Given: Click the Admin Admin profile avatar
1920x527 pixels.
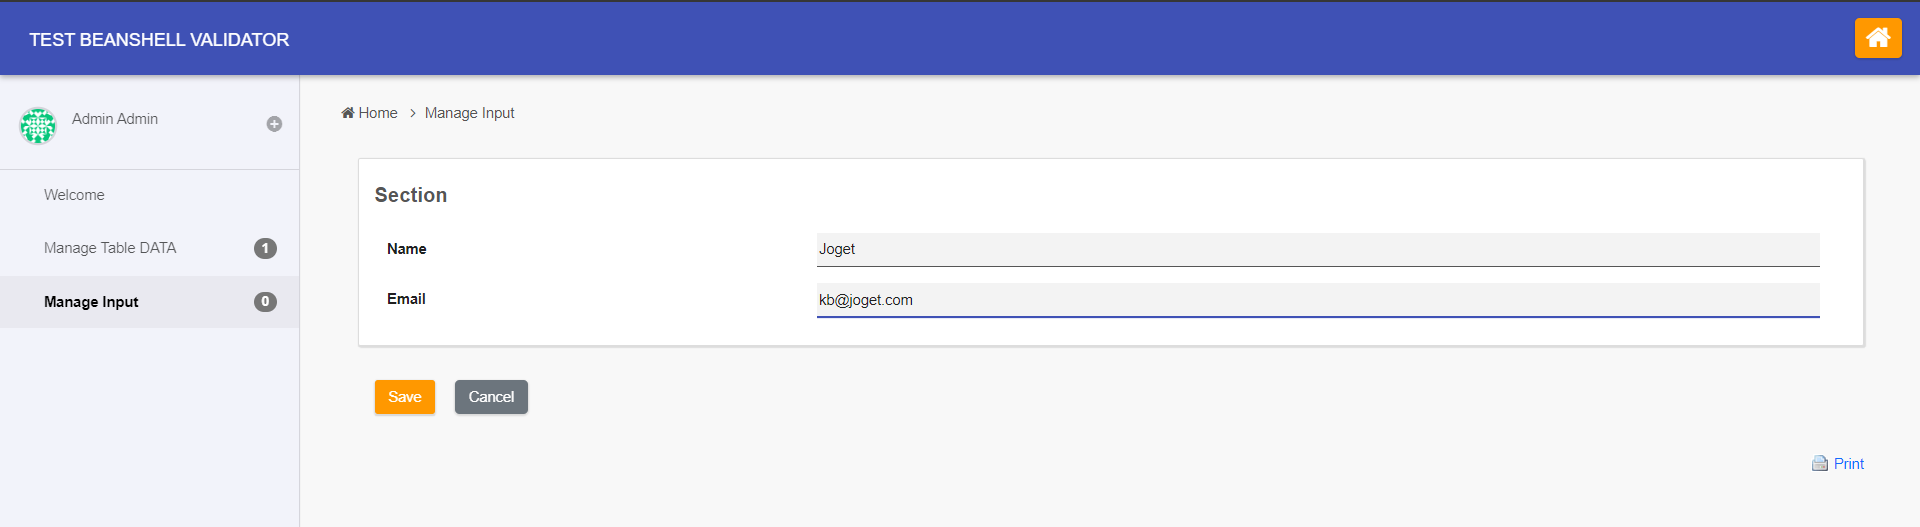Looking at the screenshot, I should [38, 126].
